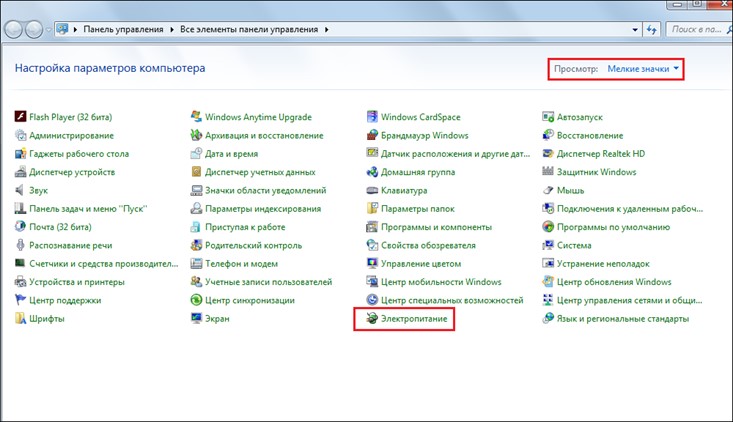Click the Клавиатура keyboard icon
Image resolution: width=733 pixels, height=422 pixels.
372,190
